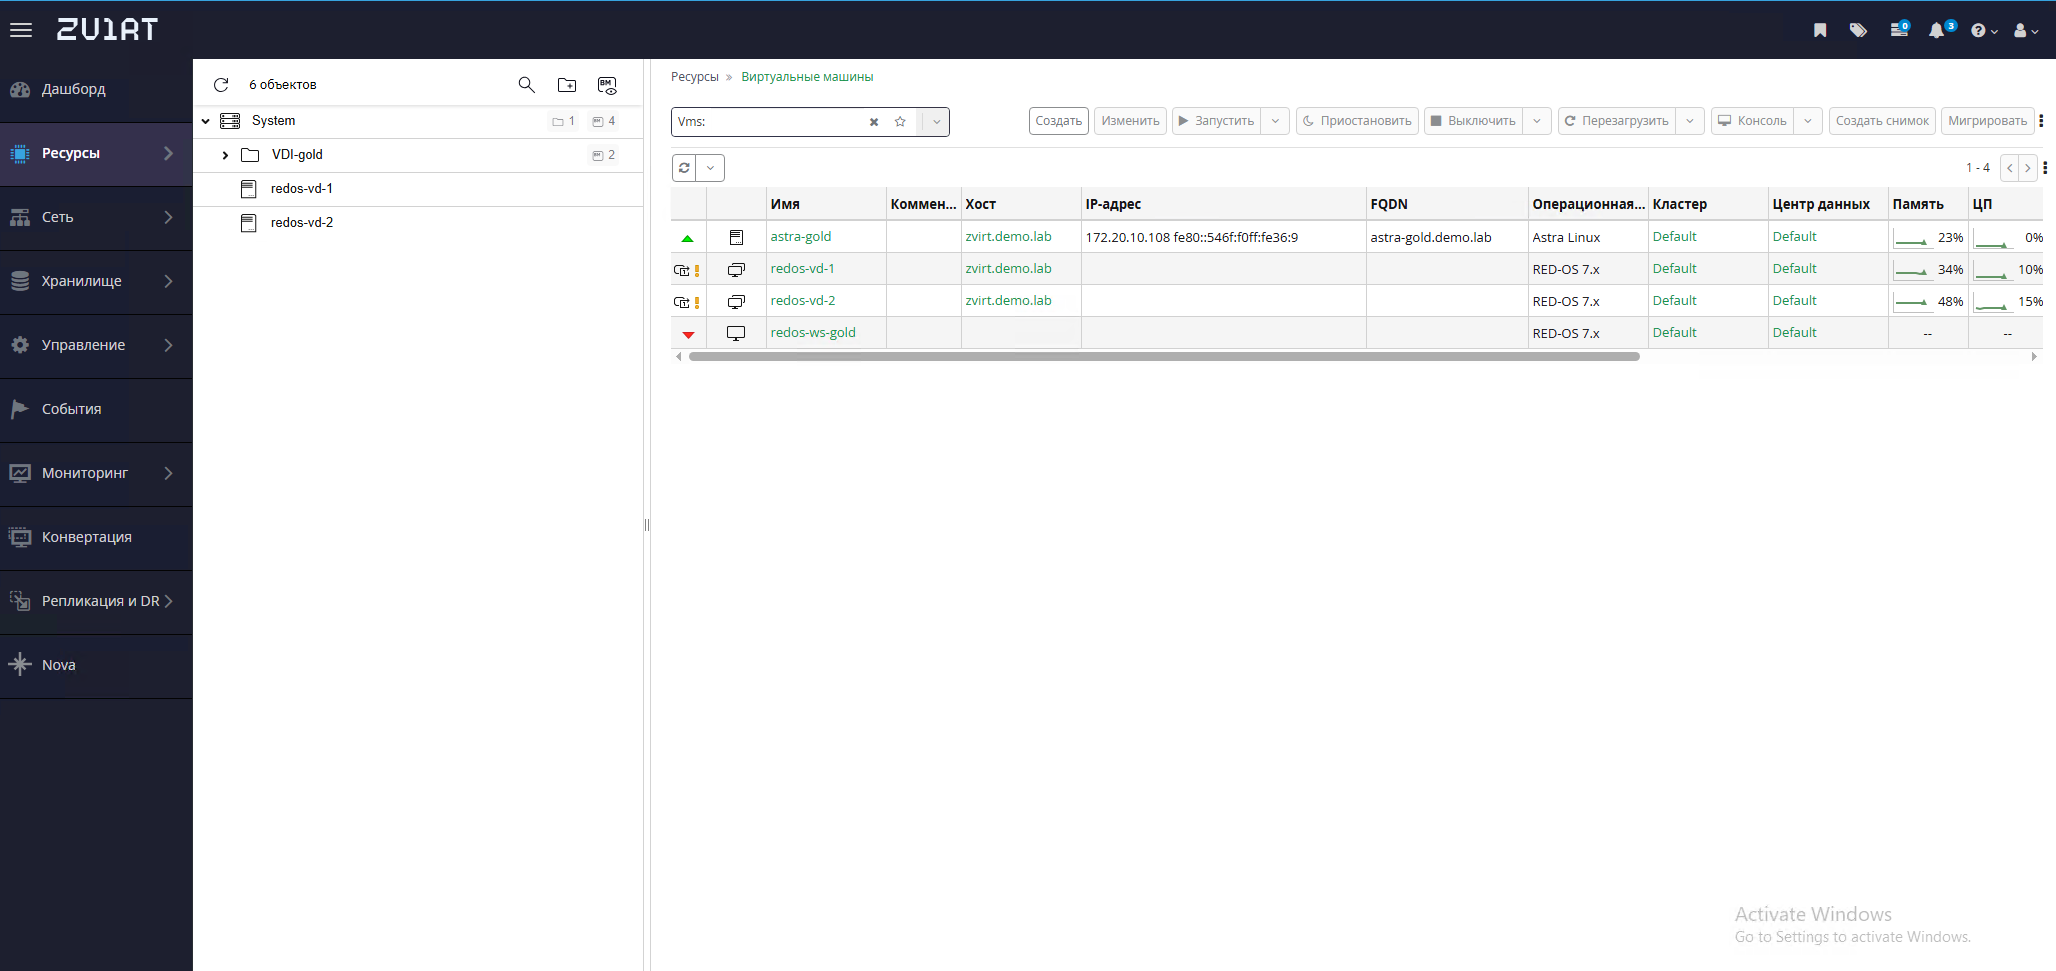This screenshot has height=971, width=2056.
Task: Open the tags icon in header
Action: pos(1858,30)
